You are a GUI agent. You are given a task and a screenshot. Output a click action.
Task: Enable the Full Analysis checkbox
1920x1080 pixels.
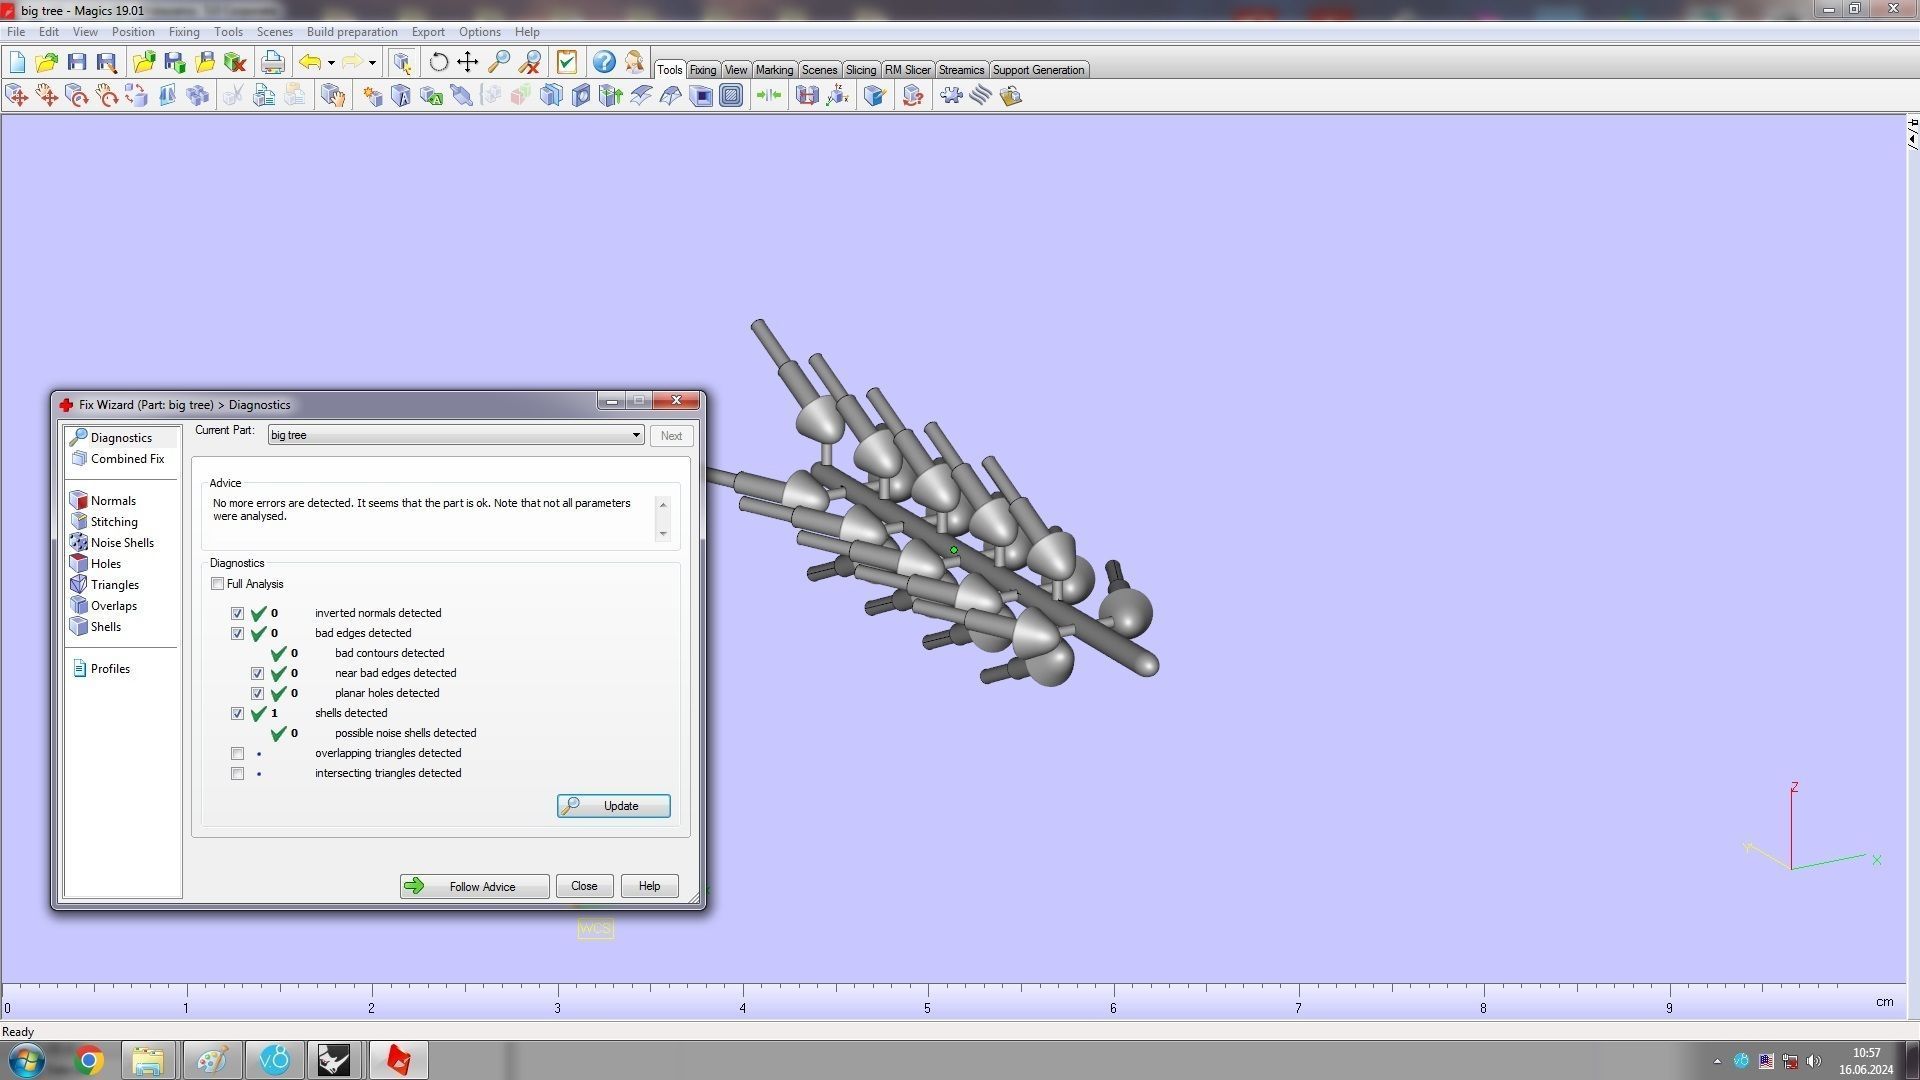217,584
